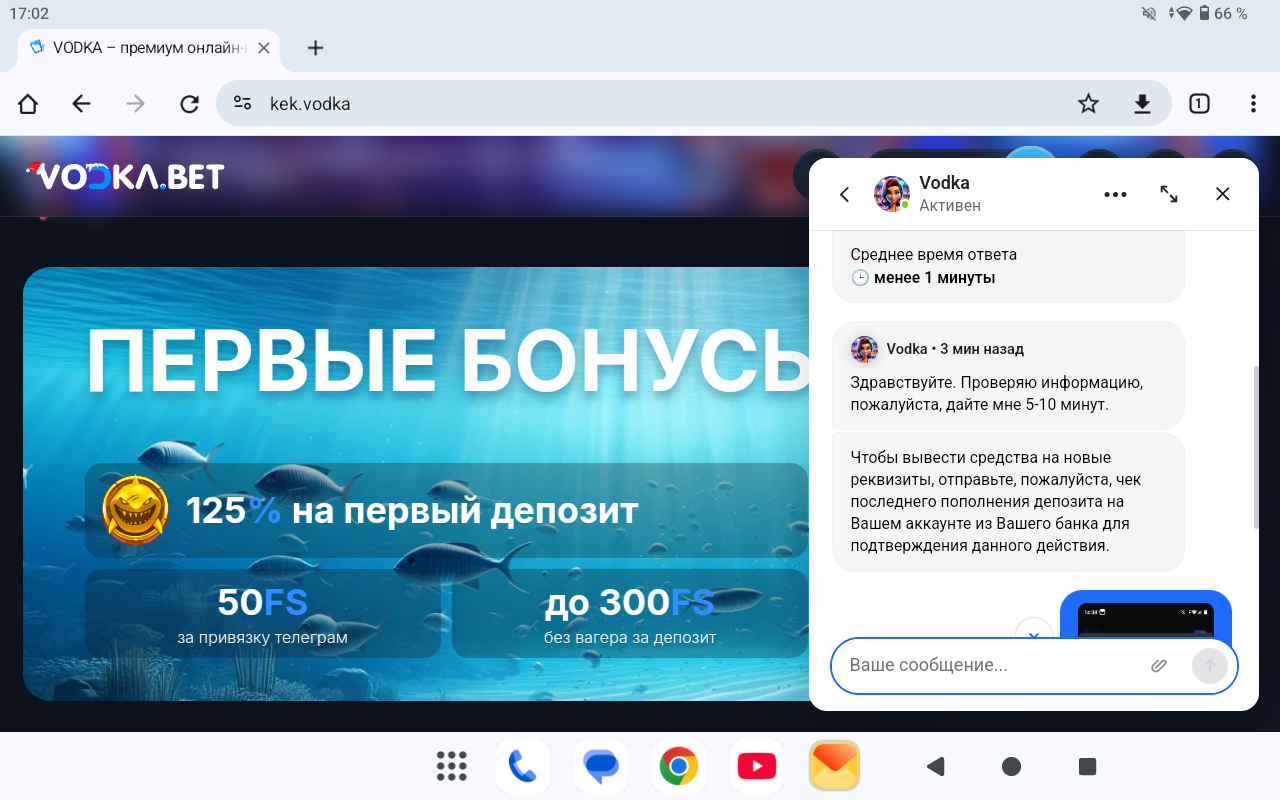Image resolution: width=1280 pixels, height=800 pixels.
Task: Go to the Chrome home page
Action: 28,103
